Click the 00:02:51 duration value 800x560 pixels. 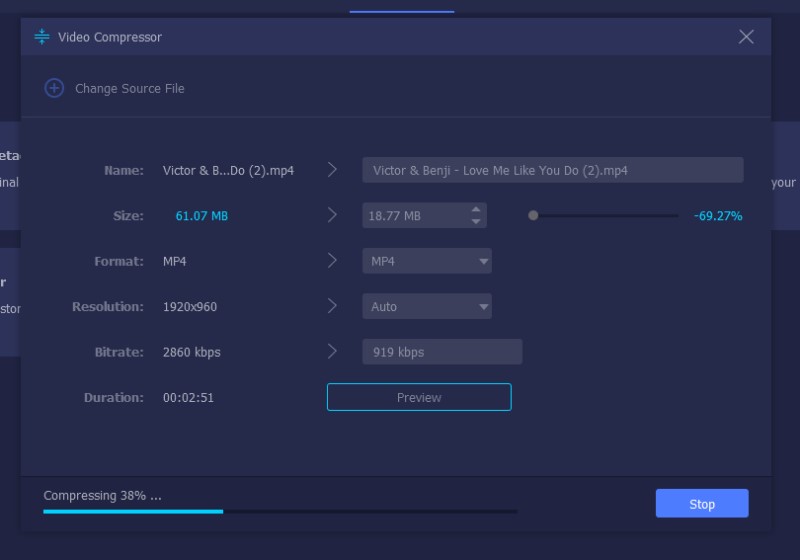tap(188, 398)
